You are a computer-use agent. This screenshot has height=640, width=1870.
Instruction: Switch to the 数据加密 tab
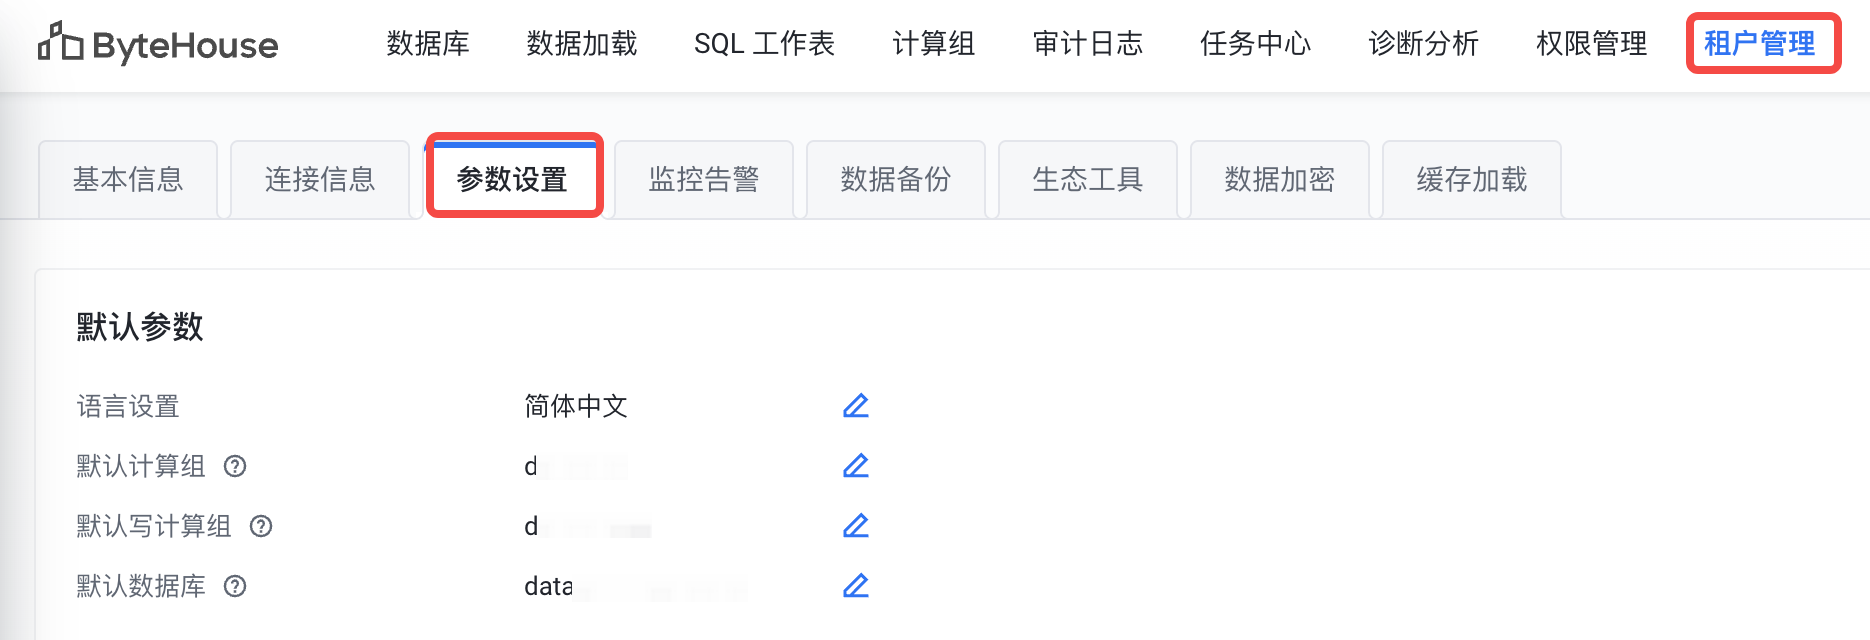click(x=1280, y=180)
